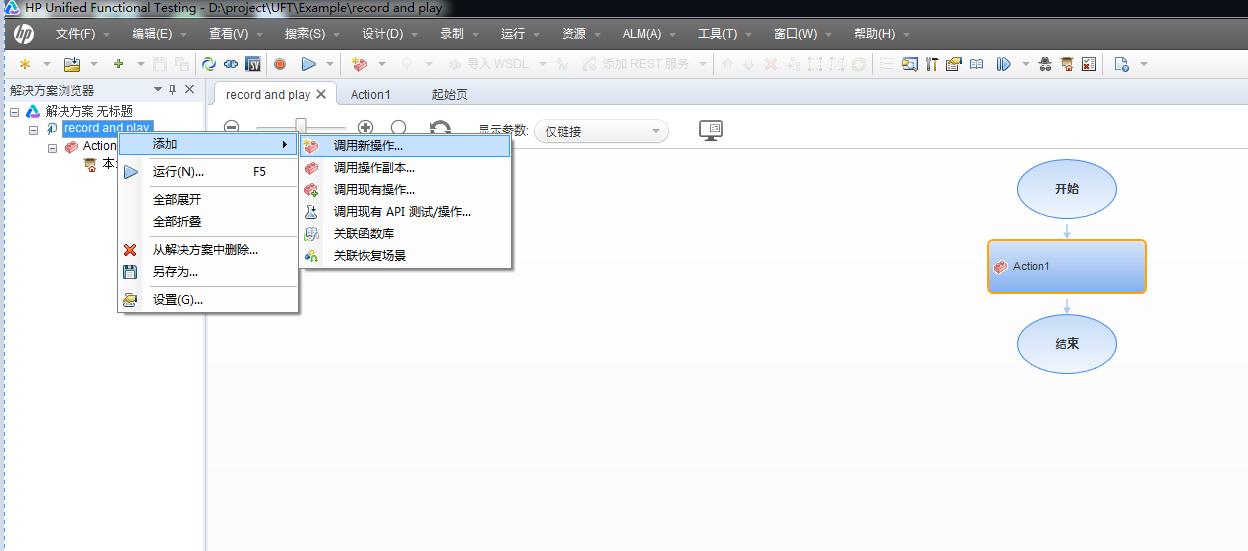Select the Action1 node on canvas
Screen dimensions: 1248x551
pos(1067,266)
